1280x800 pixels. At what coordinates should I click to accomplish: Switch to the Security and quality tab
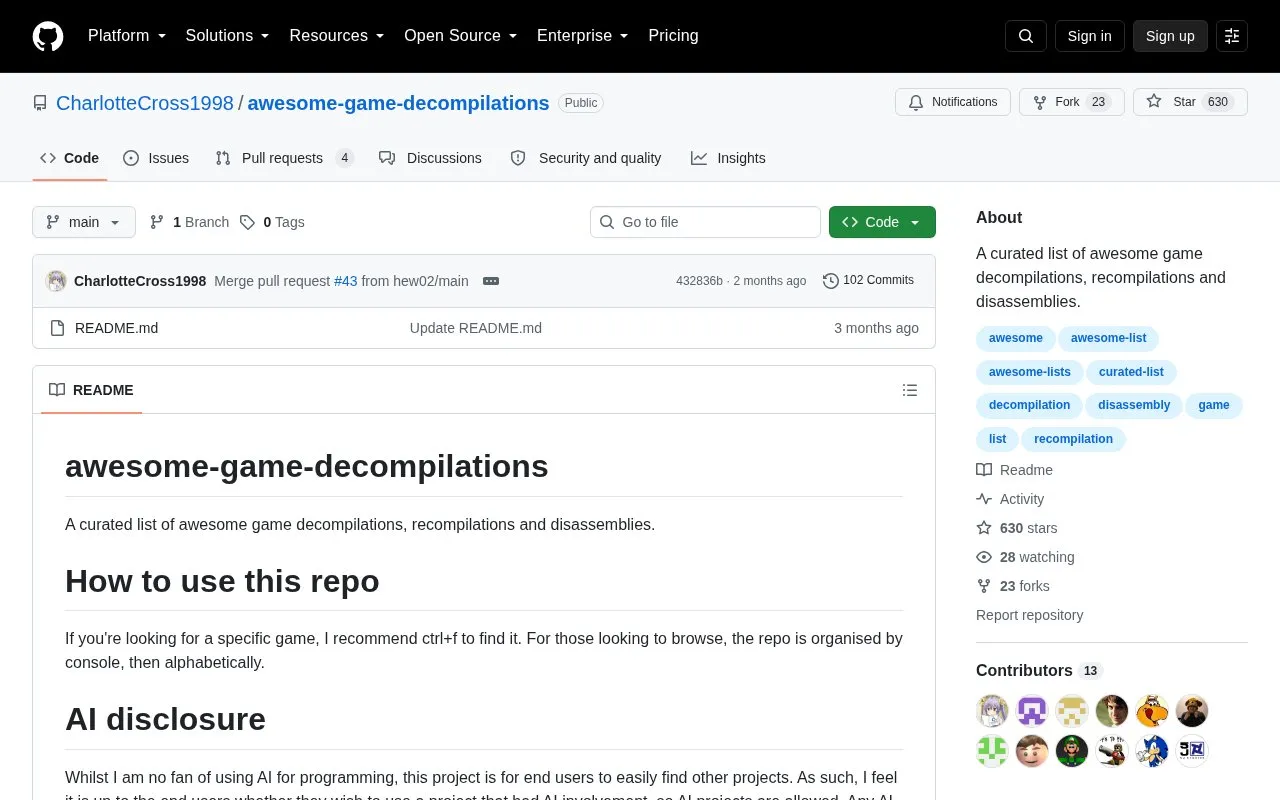coord(586,158)
